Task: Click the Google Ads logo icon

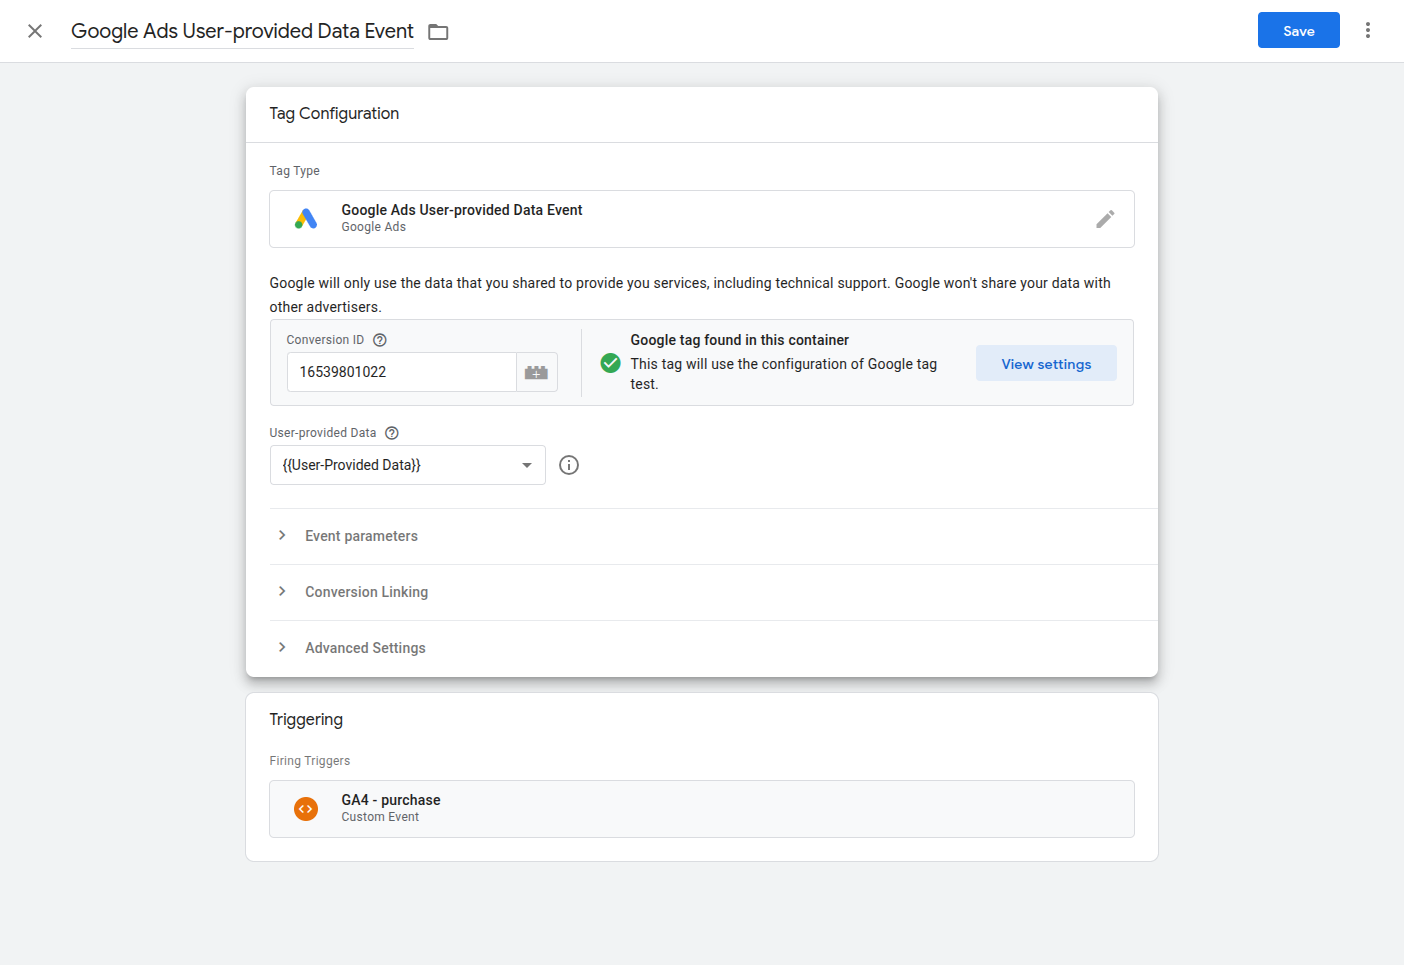Action: [x=306, y=218]
